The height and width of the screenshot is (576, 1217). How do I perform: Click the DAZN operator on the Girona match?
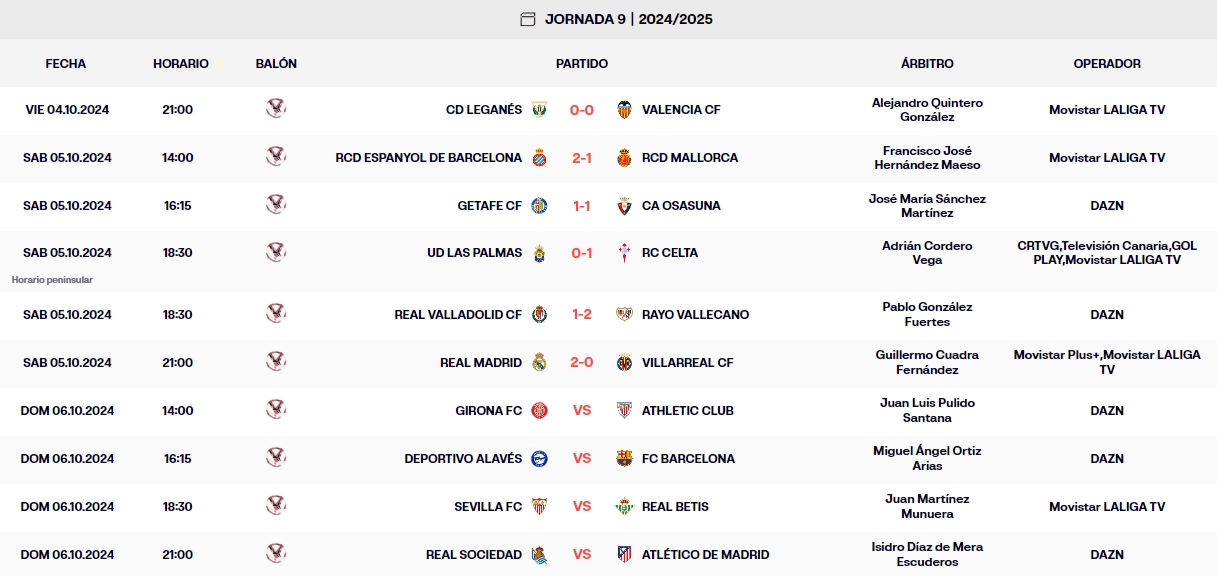pyautogui.click(x=1108, y=410)
